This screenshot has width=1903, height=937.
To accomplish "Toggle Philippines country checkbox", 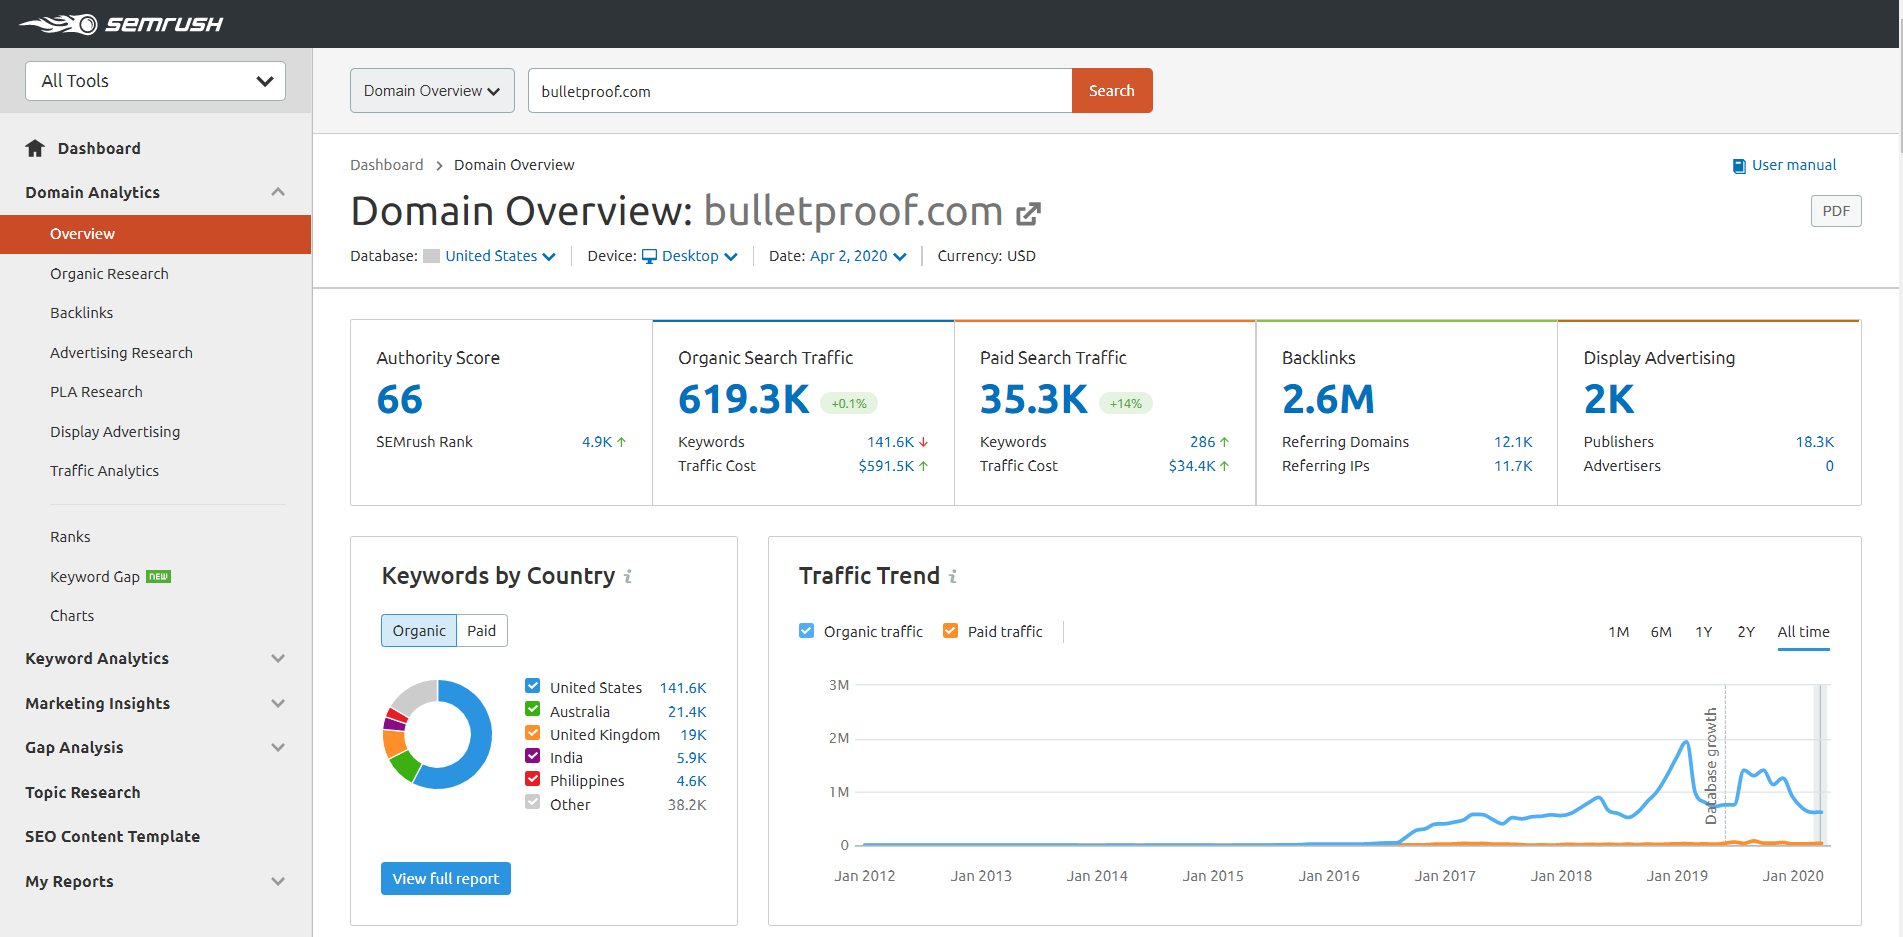I will [533, 778].
